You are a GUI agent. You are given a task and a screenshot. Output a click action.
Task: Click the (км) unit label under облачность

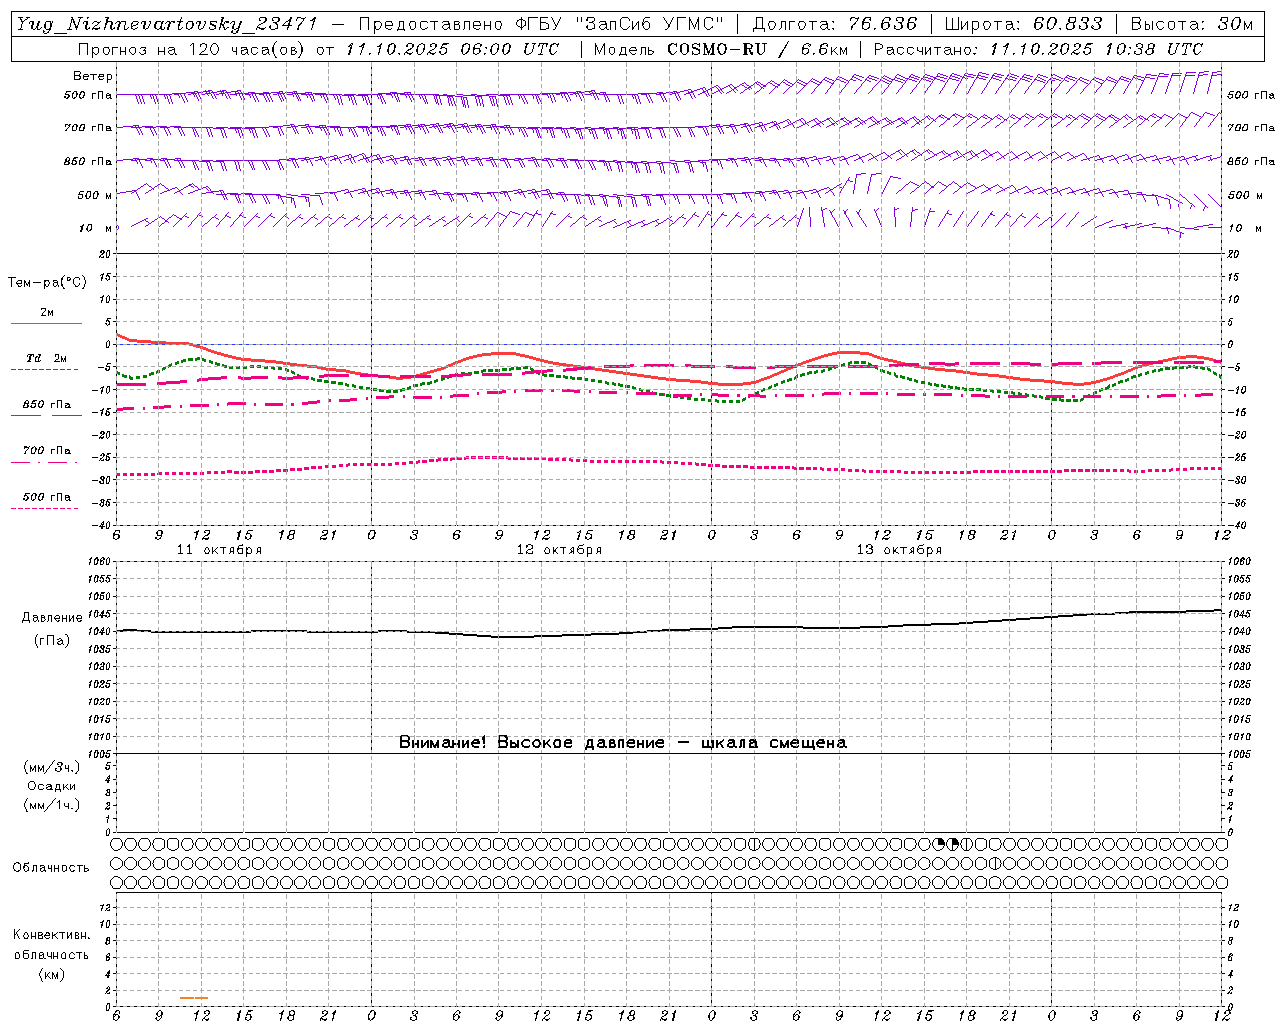point(51,974)
